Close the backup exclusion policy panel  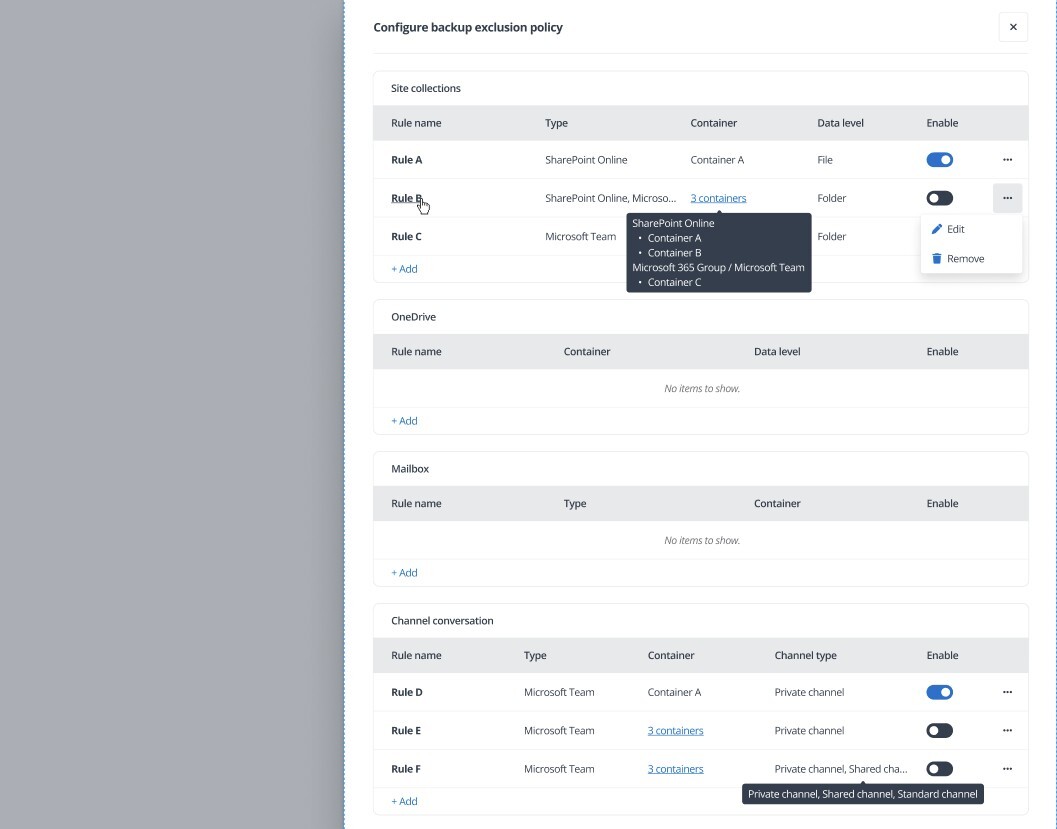[x=1013, y=27]
